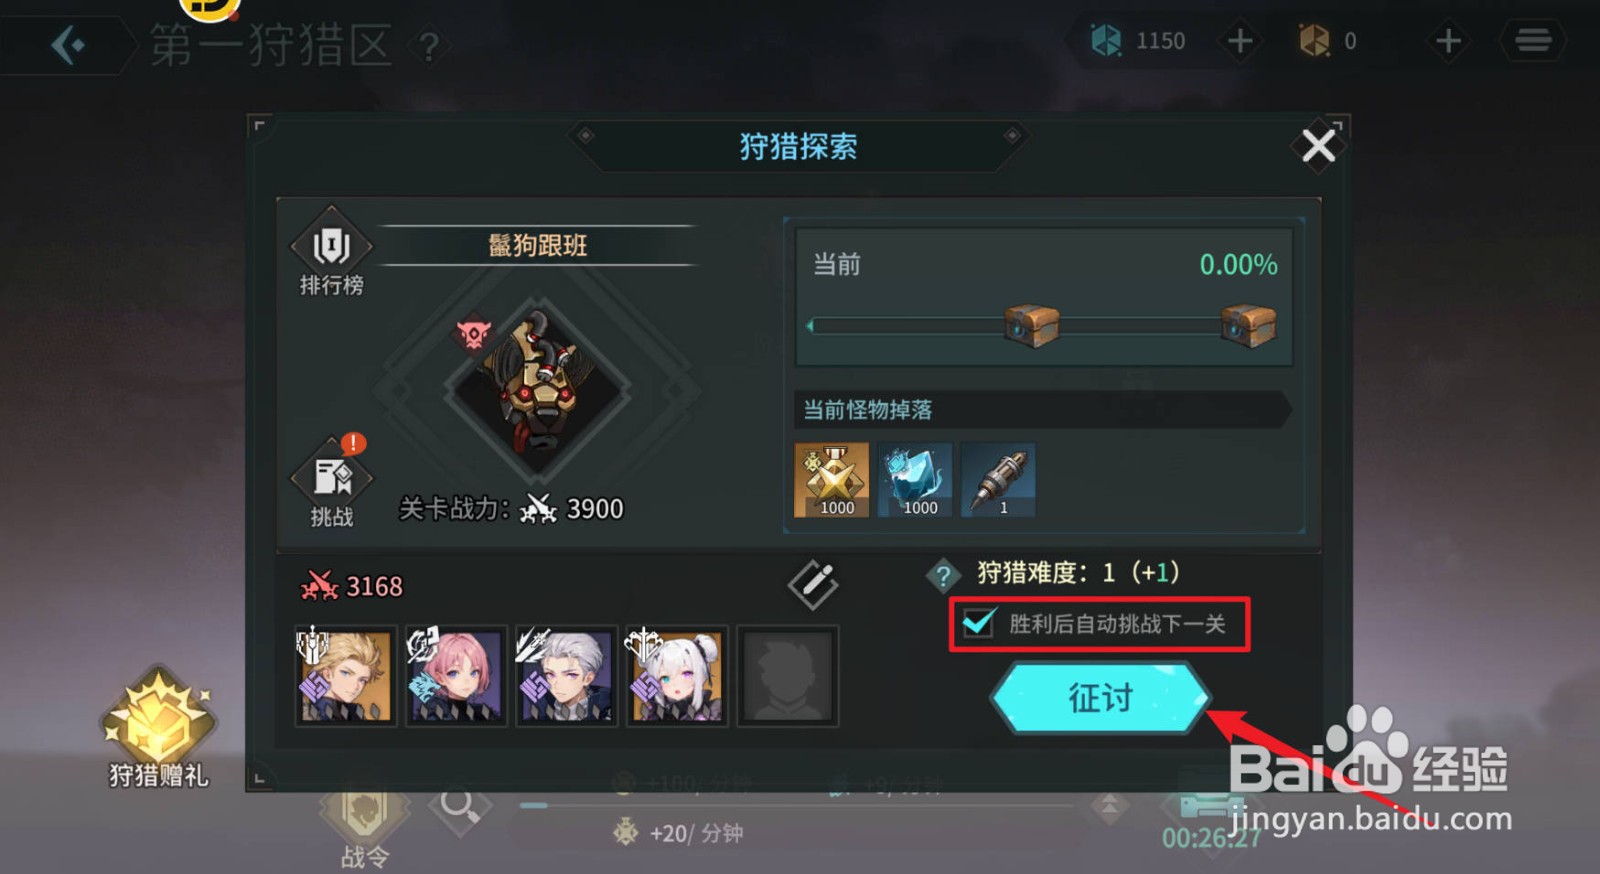The width and height of the screenshot is (1600, 874).
Task: Tap the empty fifth team slot
Action: (787, 675)
